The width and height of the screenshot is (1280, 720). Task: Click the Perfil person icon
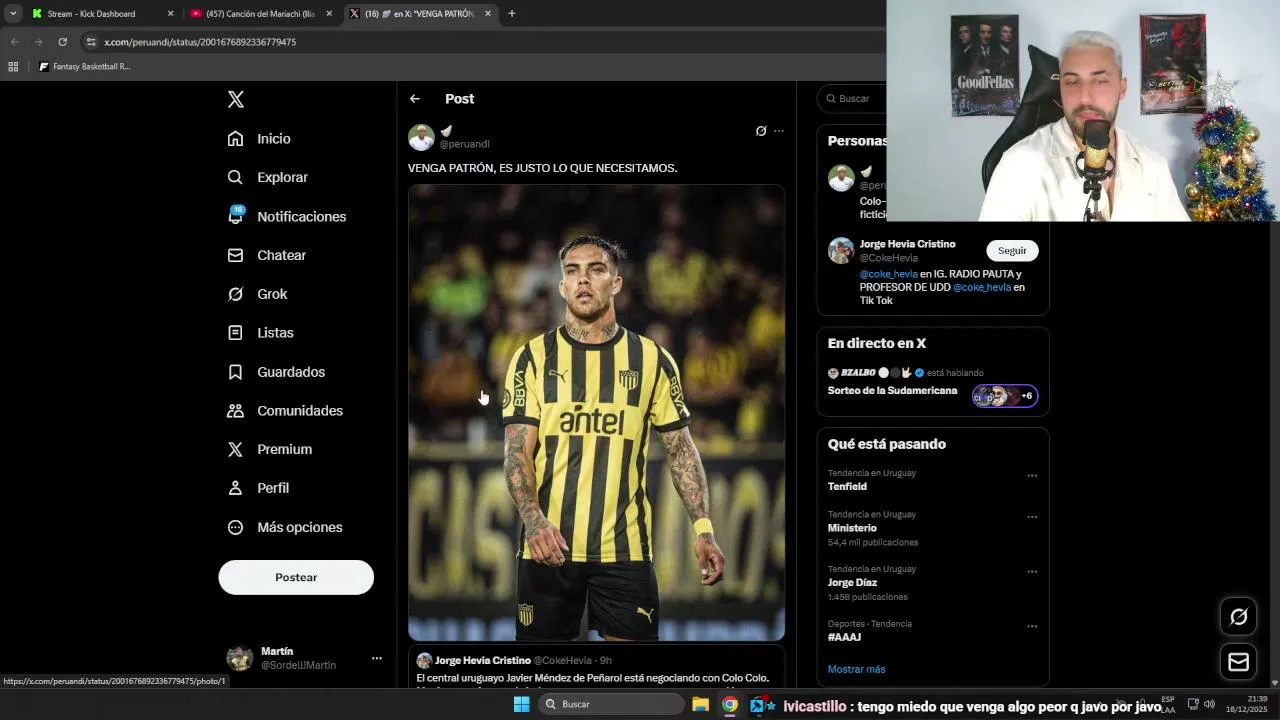point(235,488)
